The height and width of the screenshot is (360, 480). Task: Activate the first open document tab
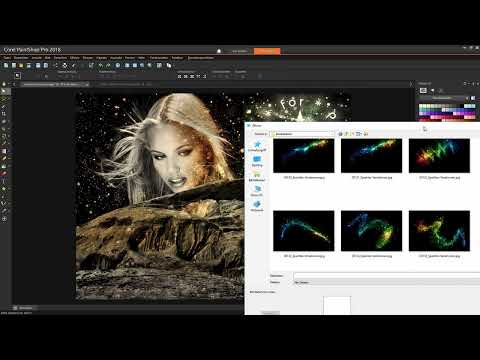[x=55, y=84]
